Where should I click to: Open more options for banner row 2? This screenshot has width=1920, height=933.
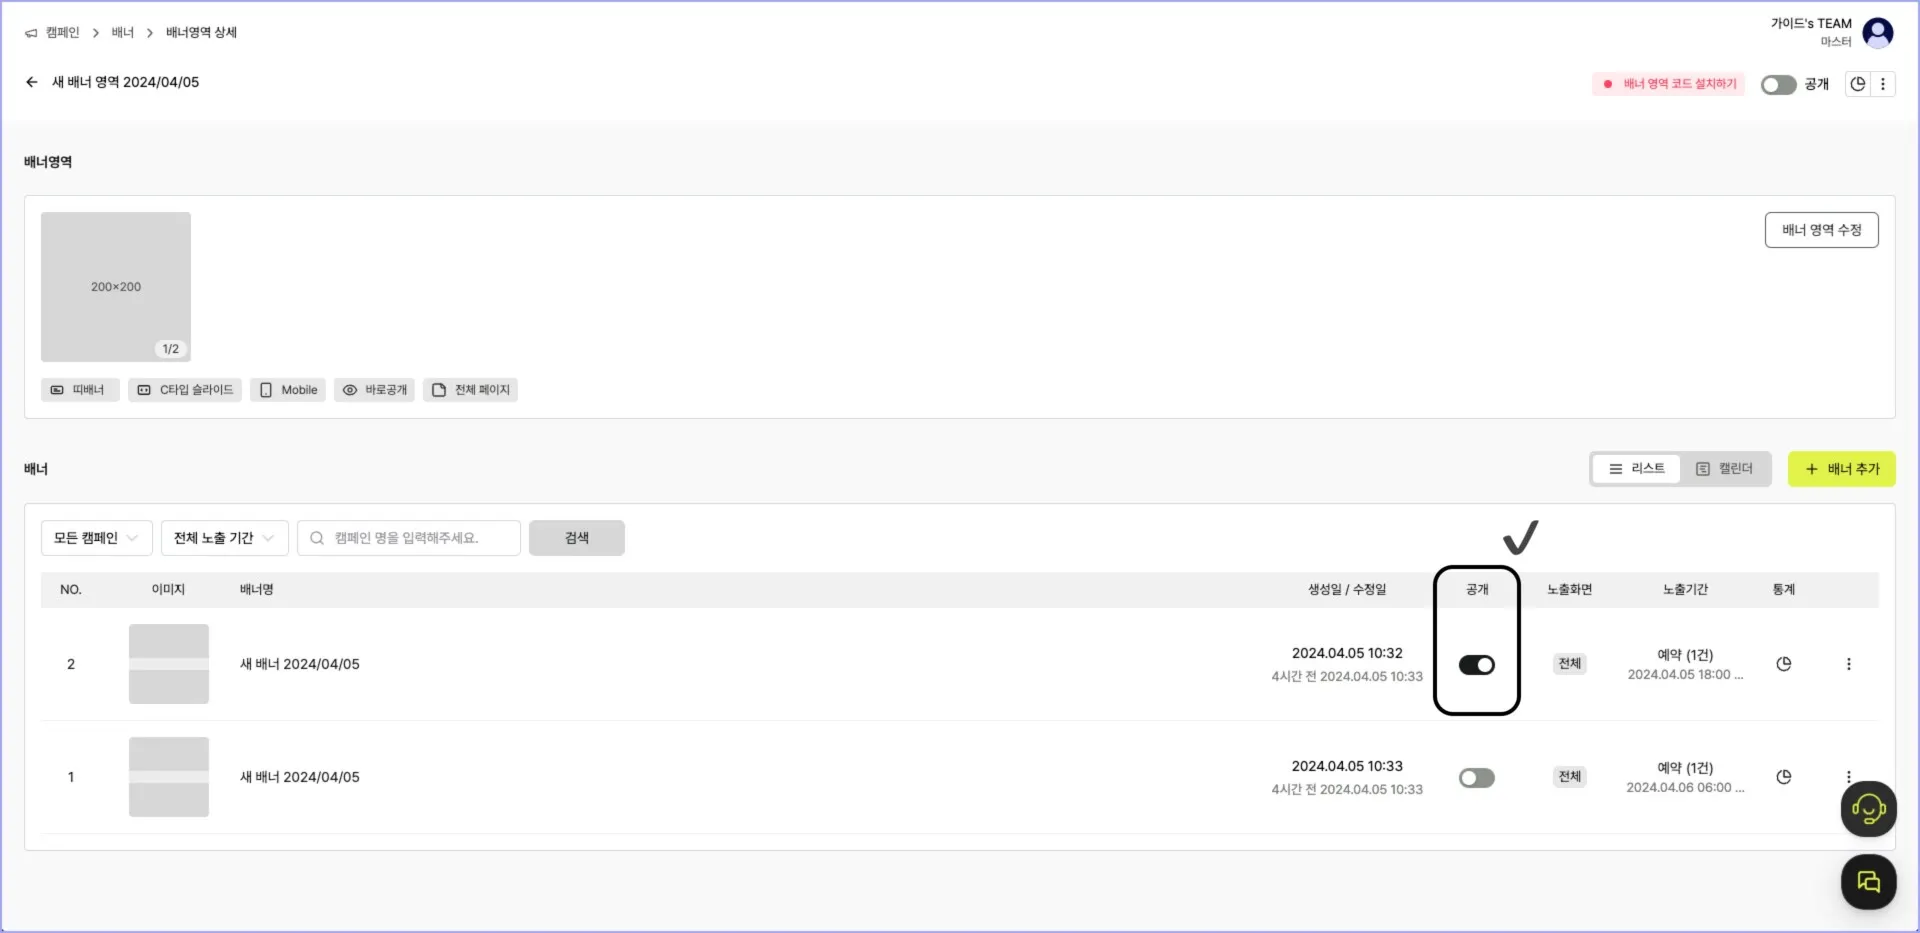1849,664
